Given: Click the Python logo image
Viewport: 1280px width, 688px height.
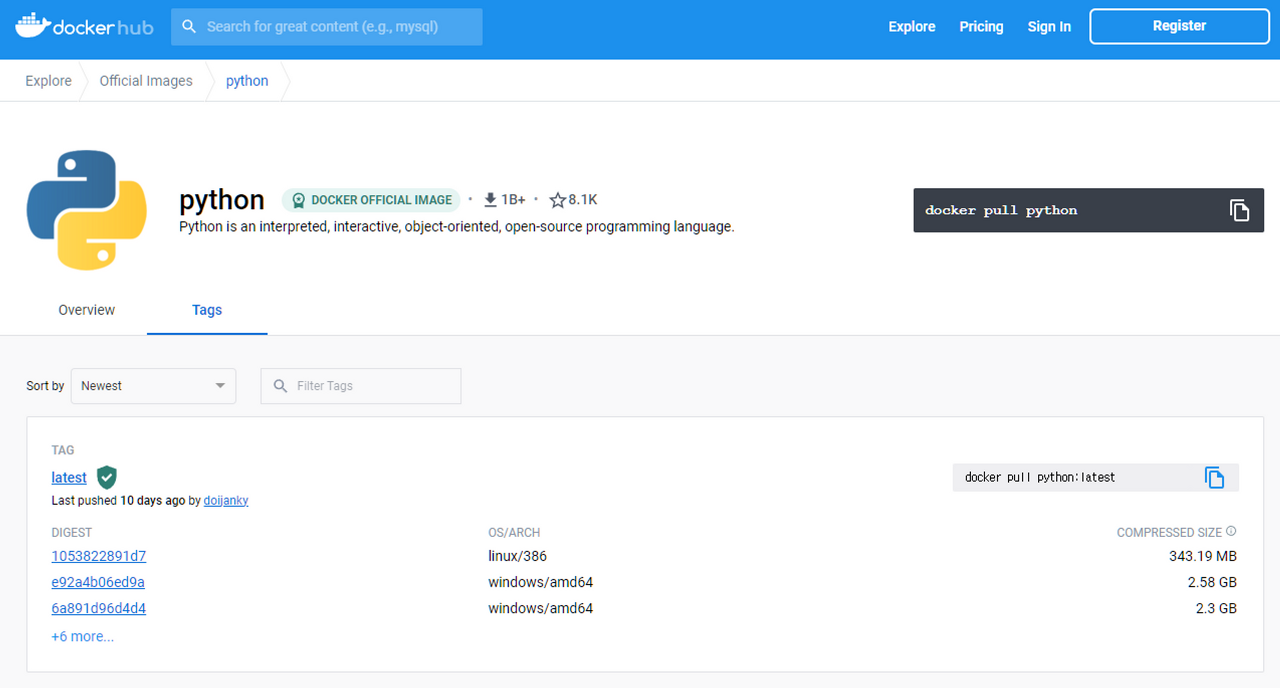Looking at the screenshot, I should (x=87, y=210).
